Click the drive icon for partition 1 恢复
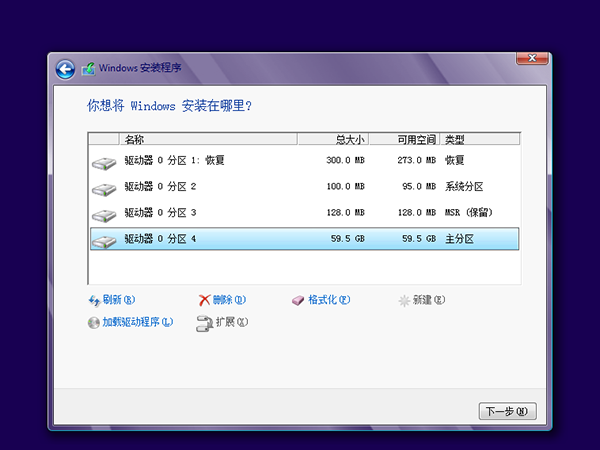The image size is (600, 450). (x=104, y=163)
